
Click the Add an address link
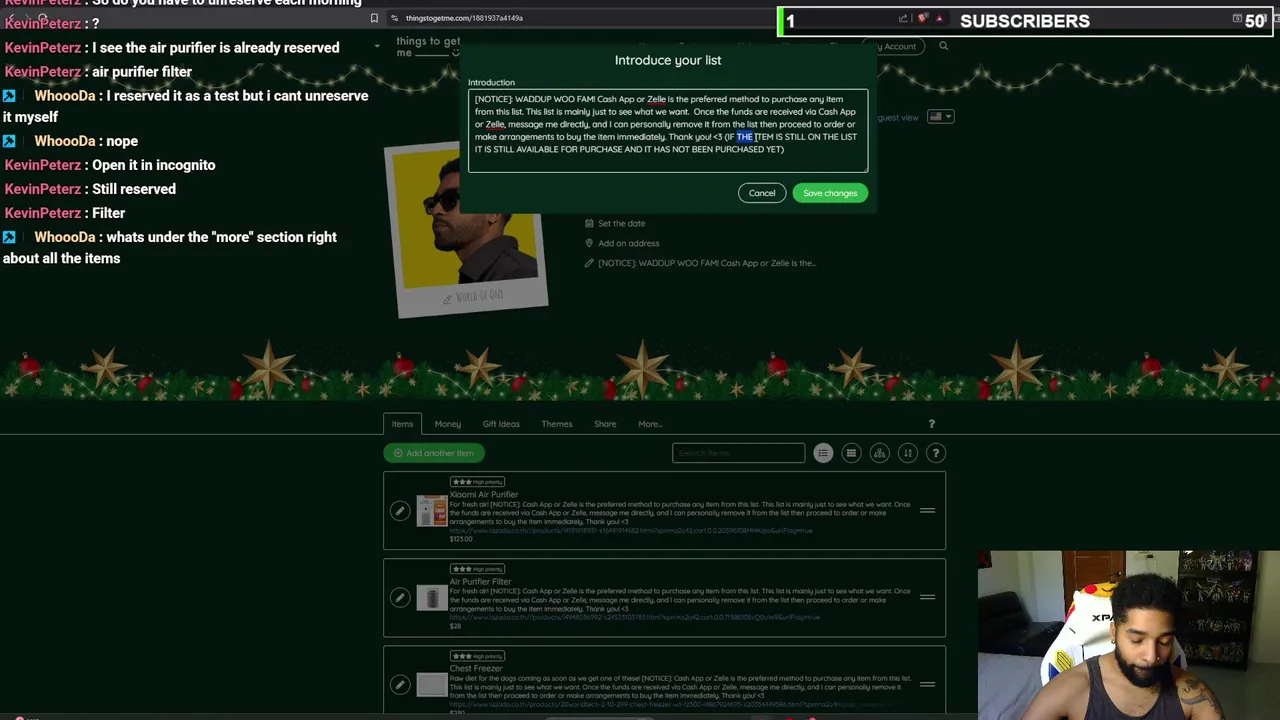click(628, 243)
